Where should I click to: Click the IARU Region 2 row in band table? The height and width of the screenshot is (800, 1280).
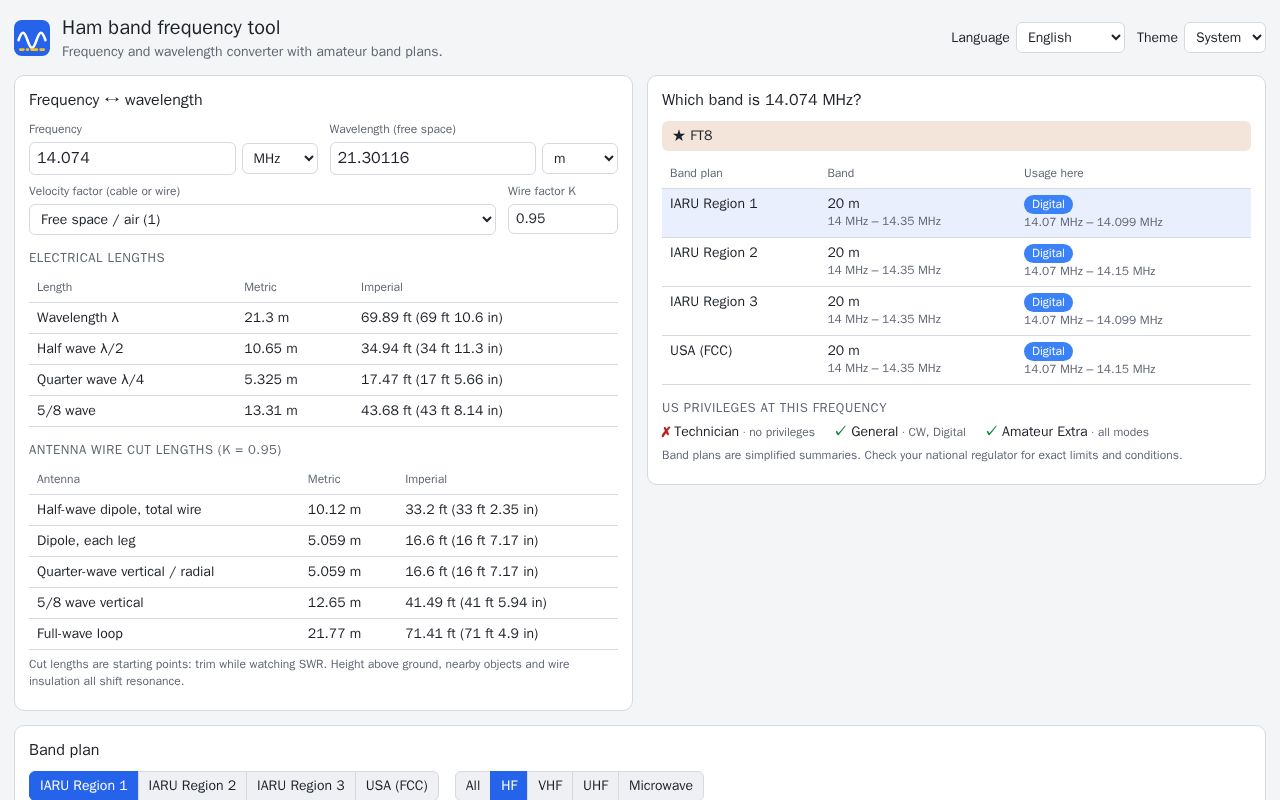tap(956, 262)
